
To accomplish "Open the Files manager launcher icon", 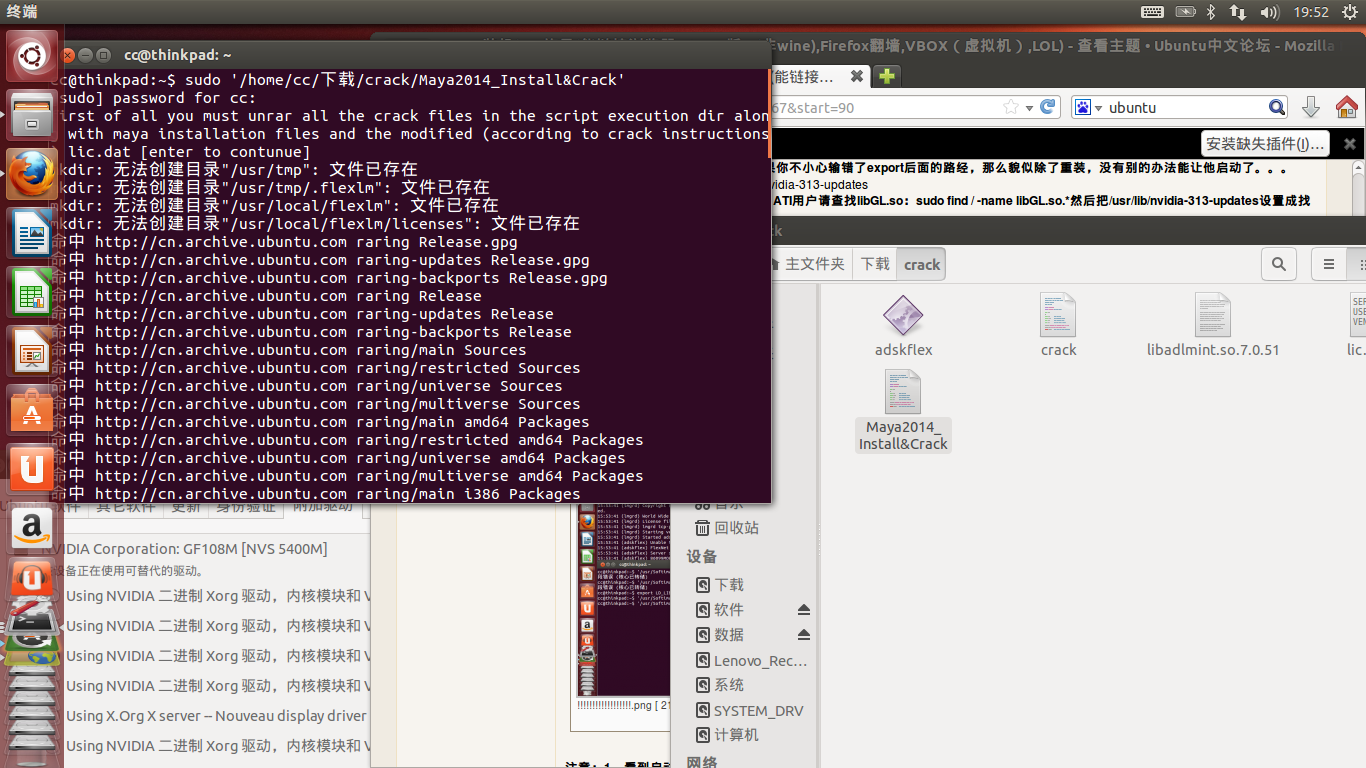I will 32,114.
